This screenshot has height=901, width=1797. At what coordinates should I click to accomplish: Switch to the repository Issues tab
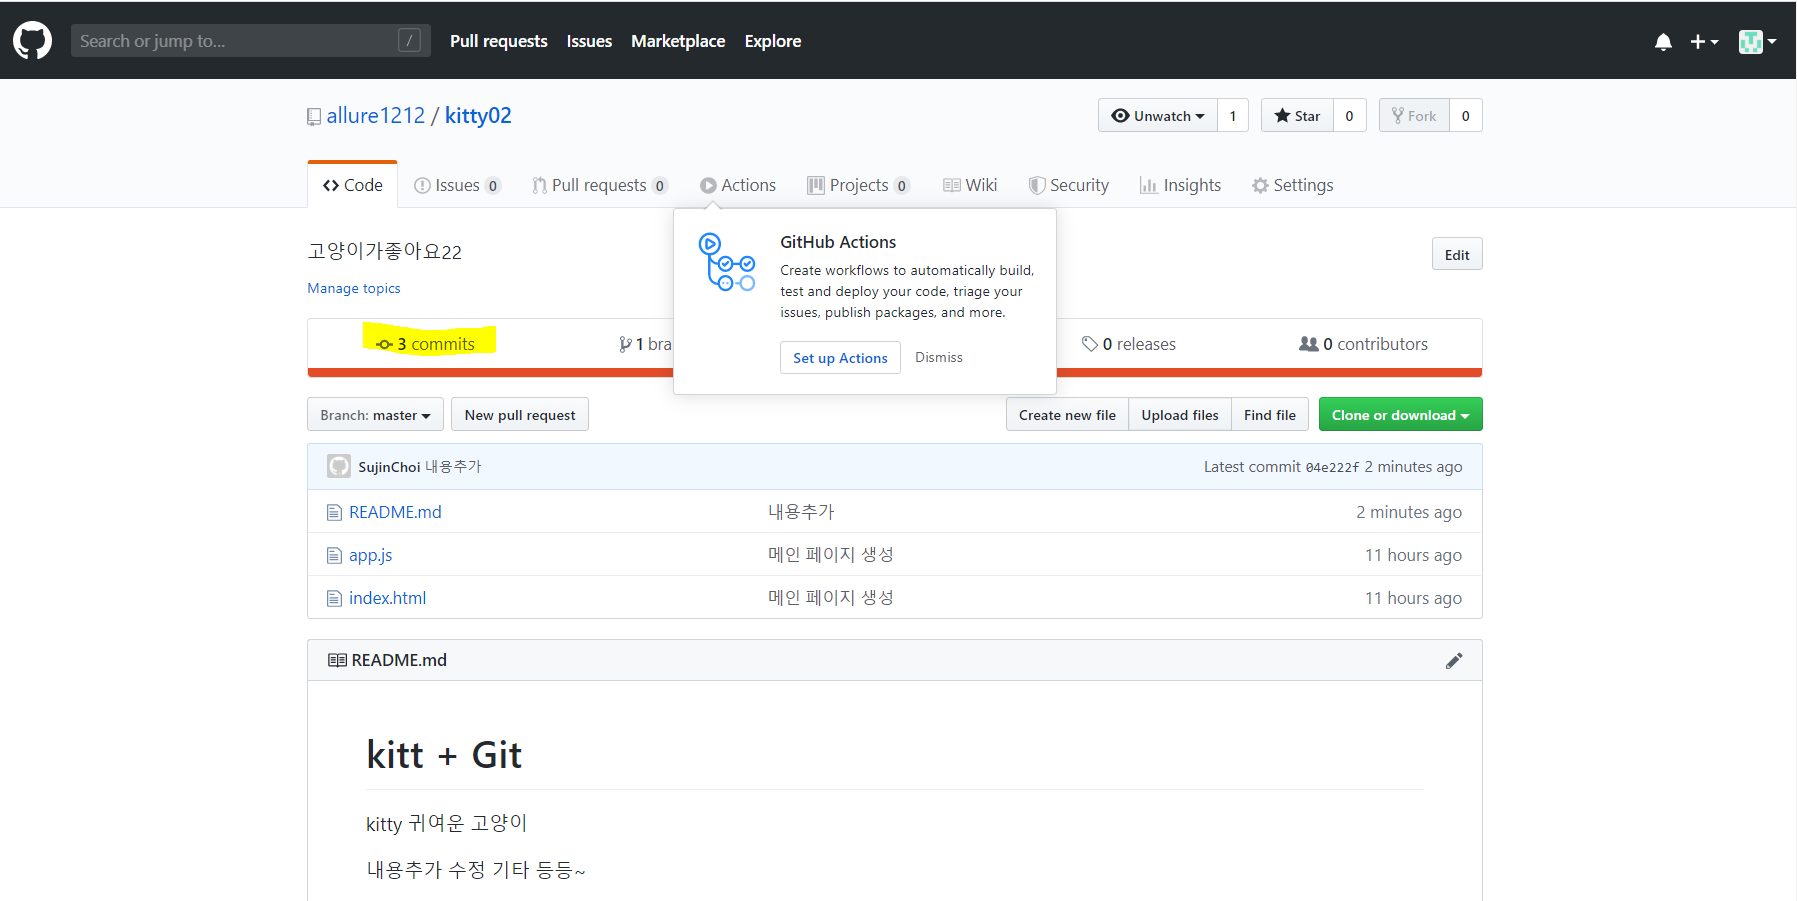457,185
